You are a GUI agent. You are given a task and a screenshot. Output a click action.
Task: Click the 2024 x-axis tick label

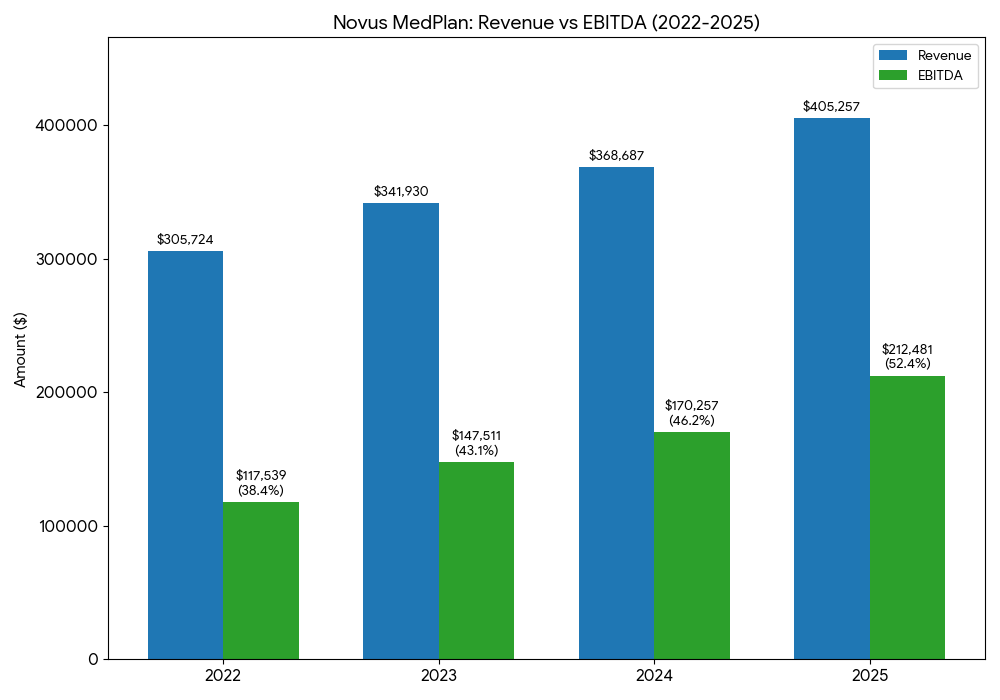click(654, 676)
